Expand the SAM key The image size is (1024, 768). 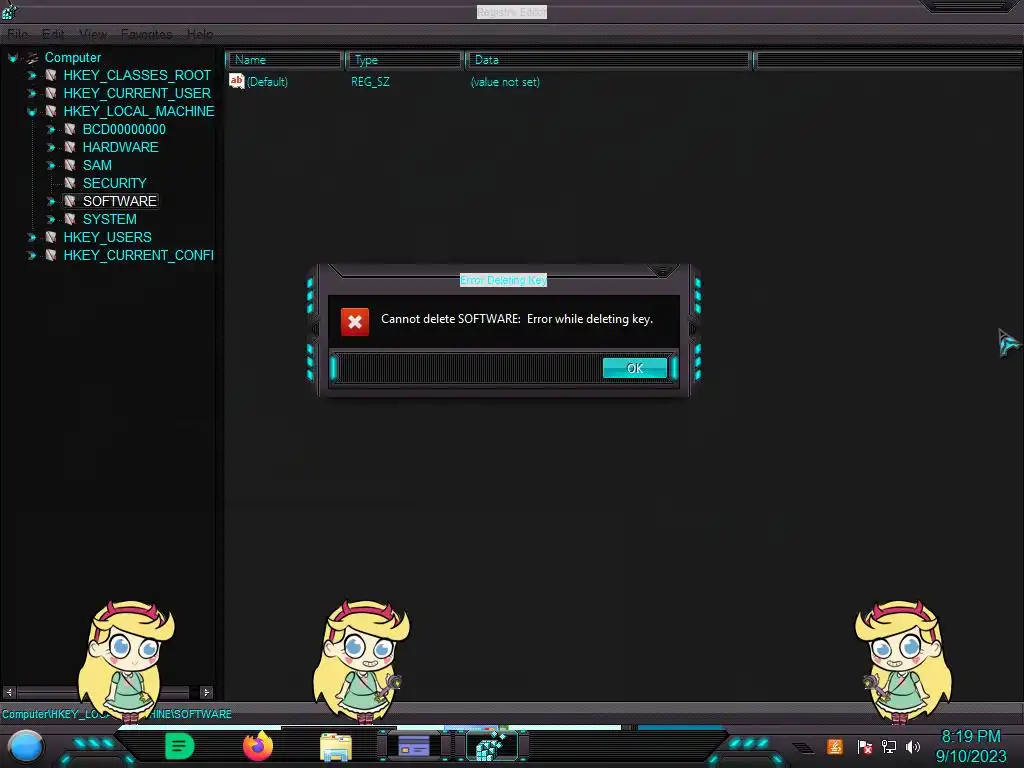pyautogui.click(x=51, y=165)
